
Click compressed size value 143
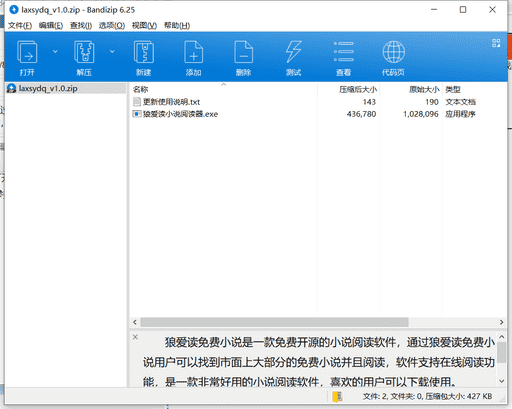pyautogui.click(x=369, y=102)
